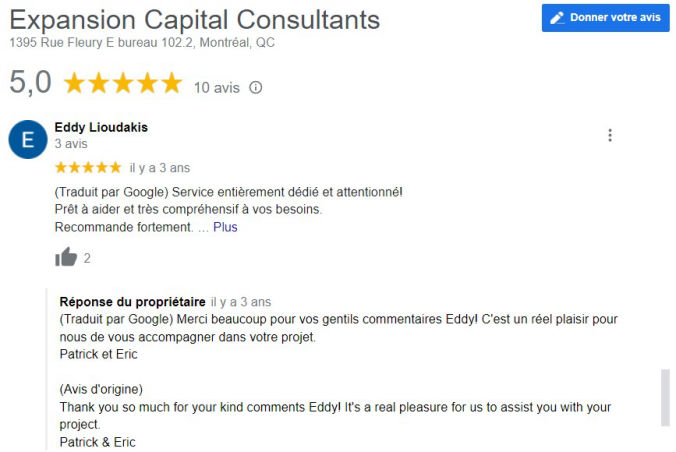Click the Expansion Capital Consultants title
The width and height of the screenshot is (676, 452).
pos(195,20)
